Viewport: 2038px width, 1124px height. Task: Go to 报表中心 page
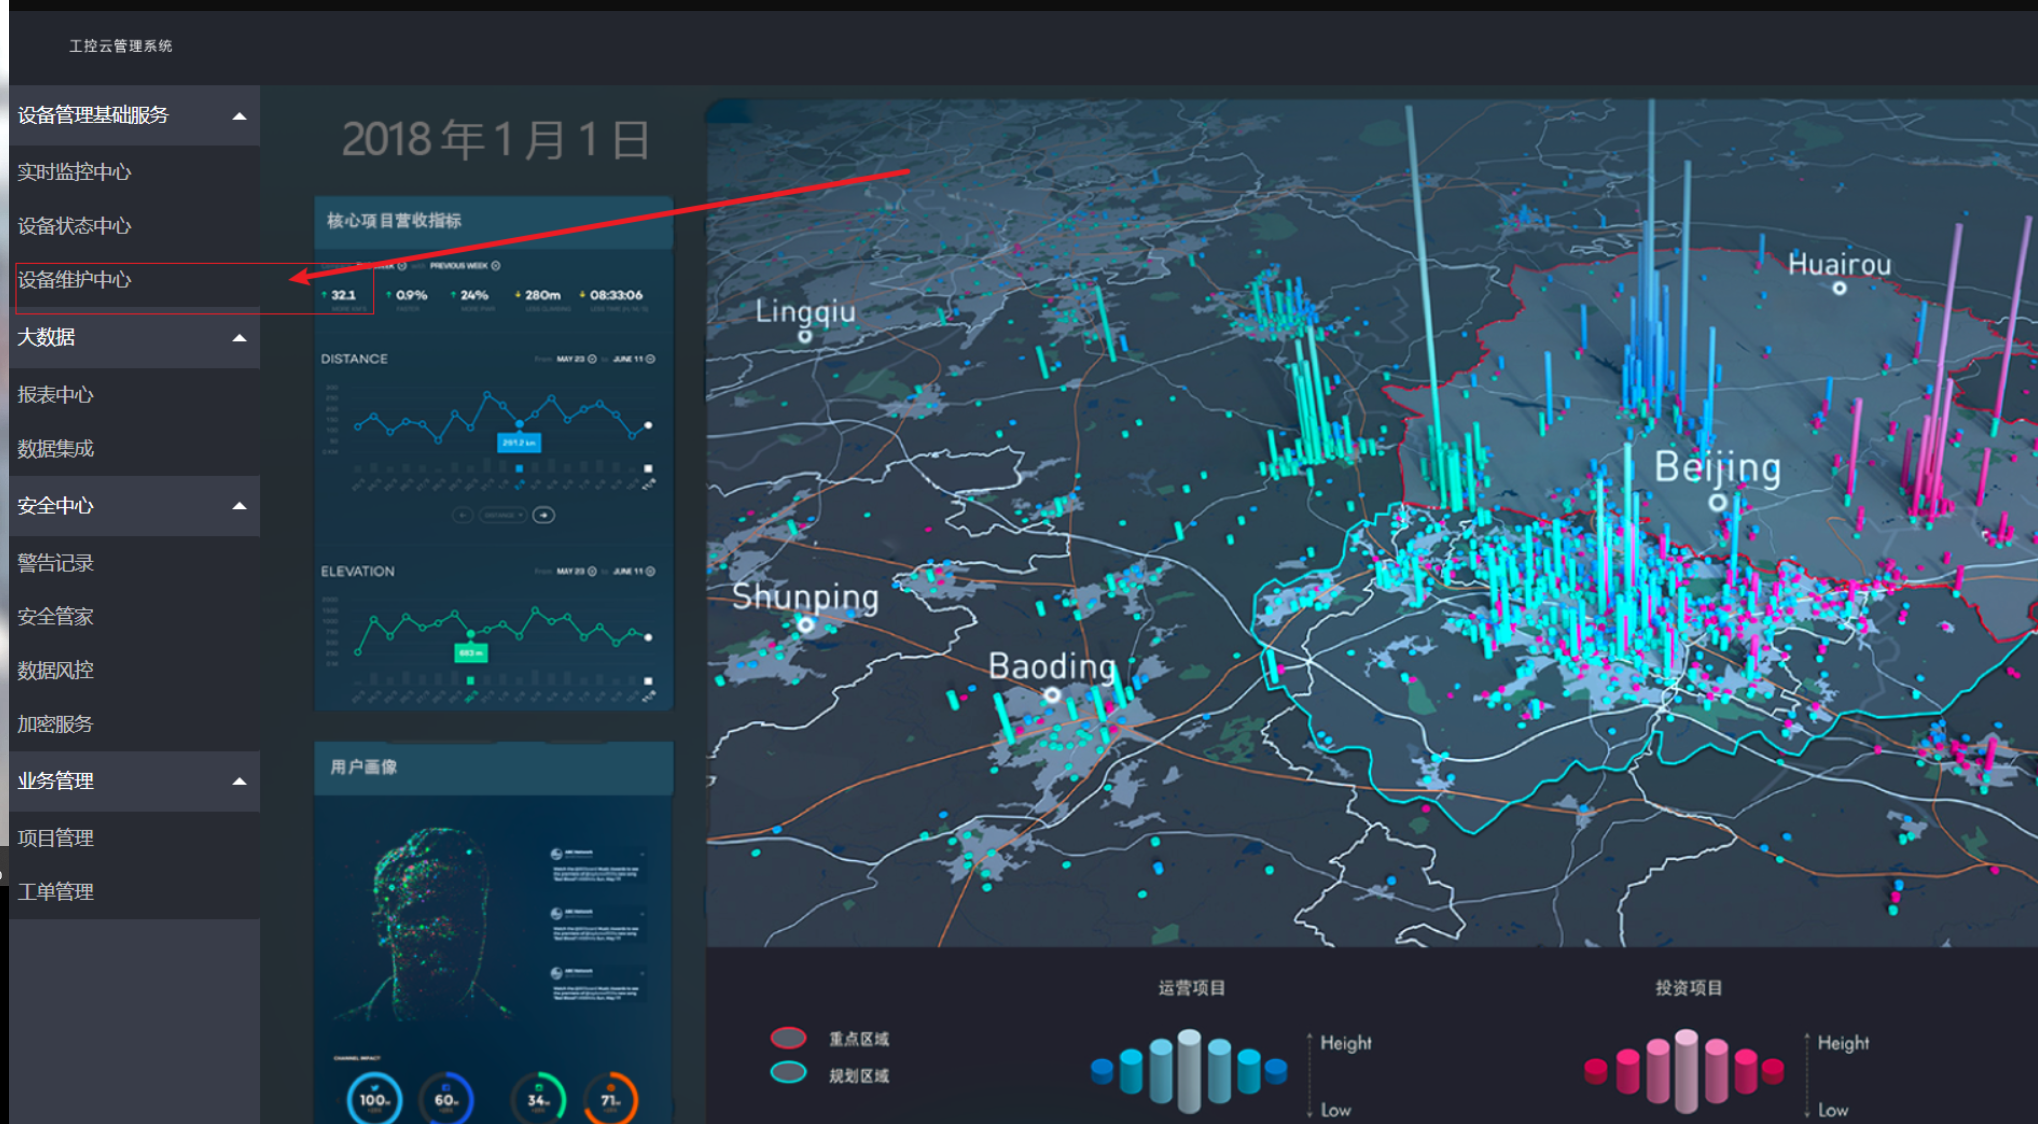coord(56,395)
